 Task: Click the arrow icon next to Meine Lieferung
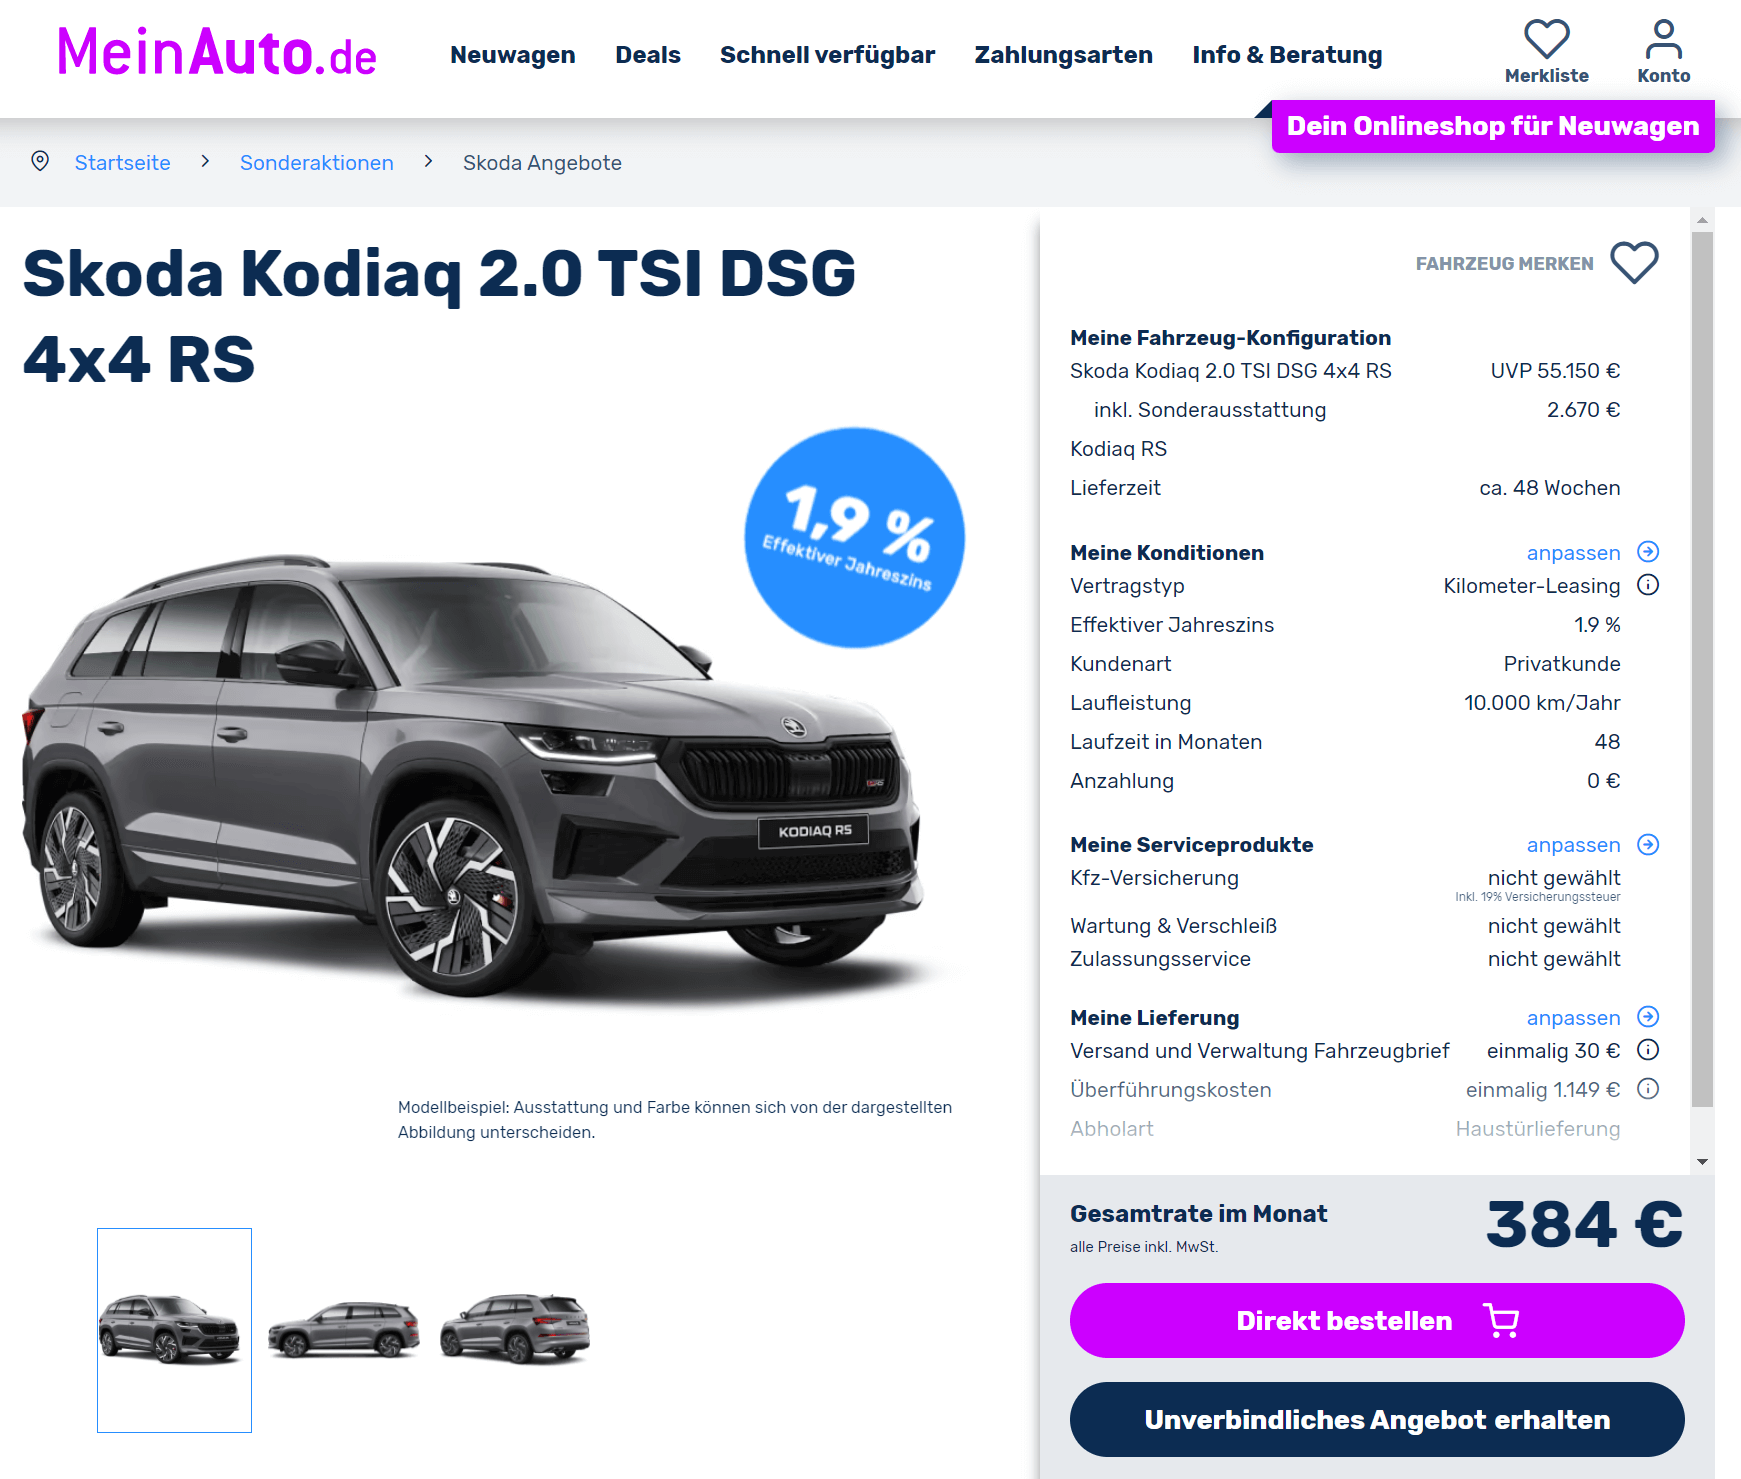(1648, 1017)
